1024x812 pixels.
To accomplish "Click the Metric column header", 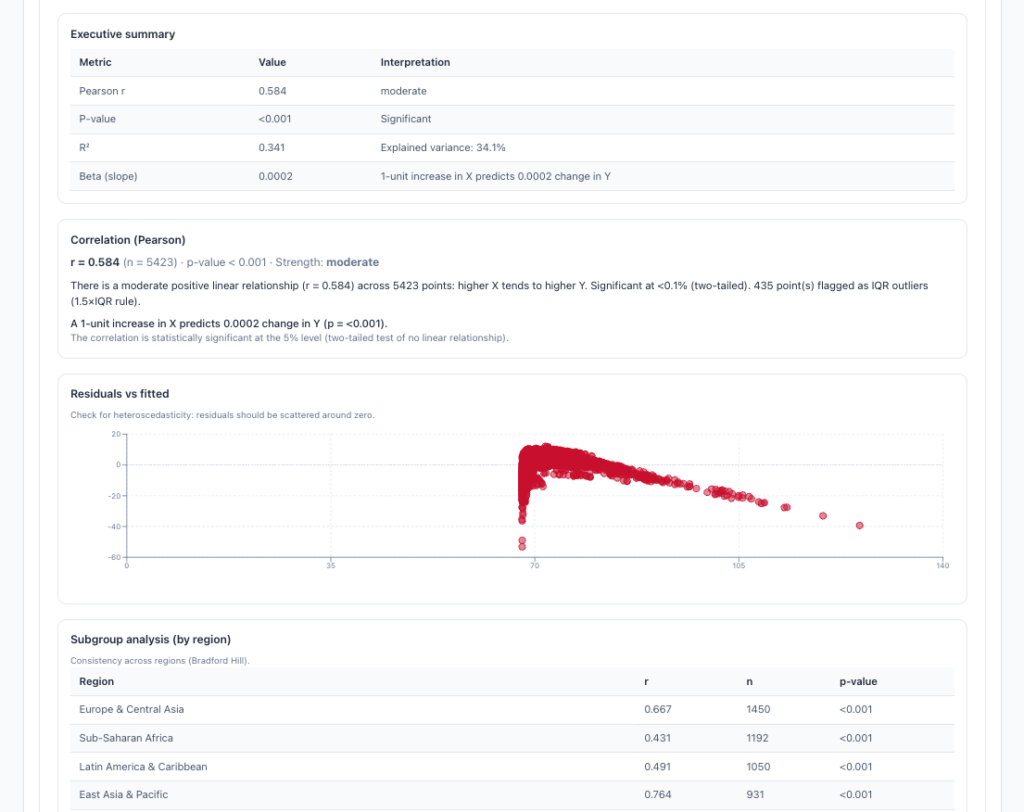I will click(96, 62).
